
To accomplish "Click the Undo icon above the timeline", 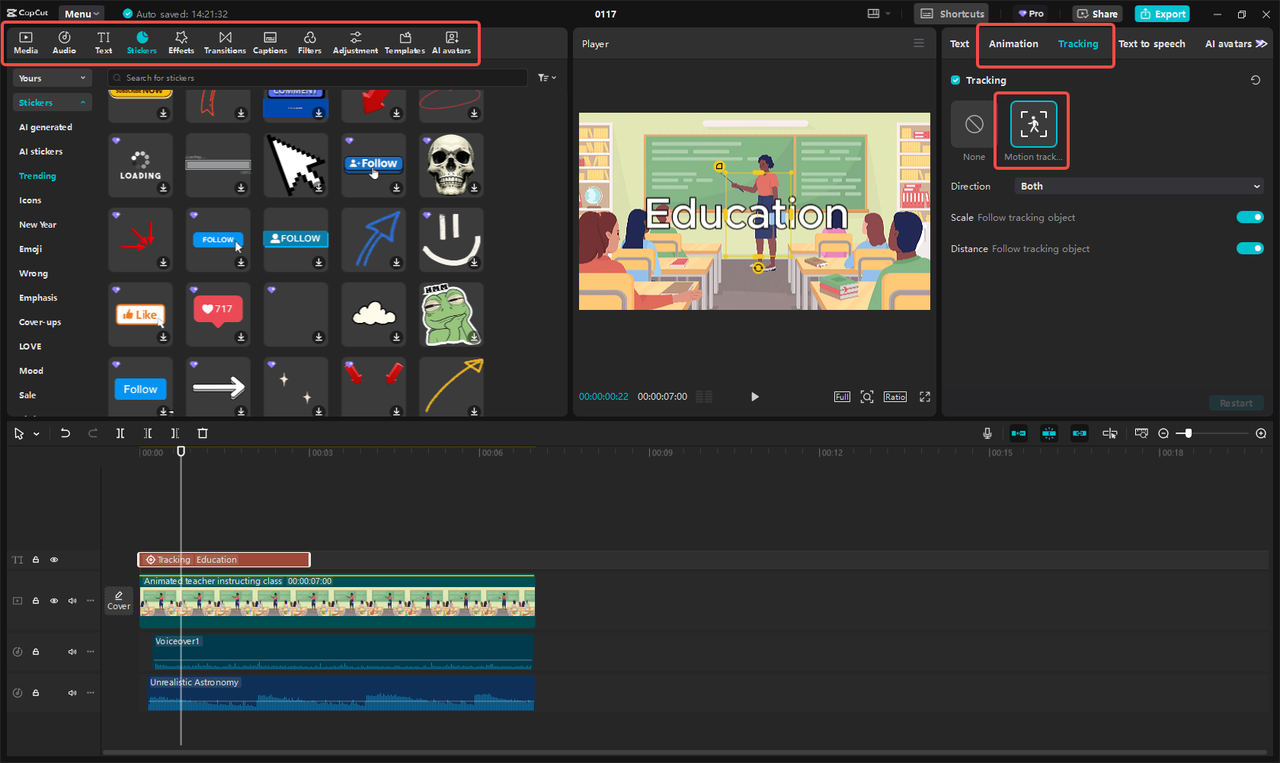I will (65, 433).
